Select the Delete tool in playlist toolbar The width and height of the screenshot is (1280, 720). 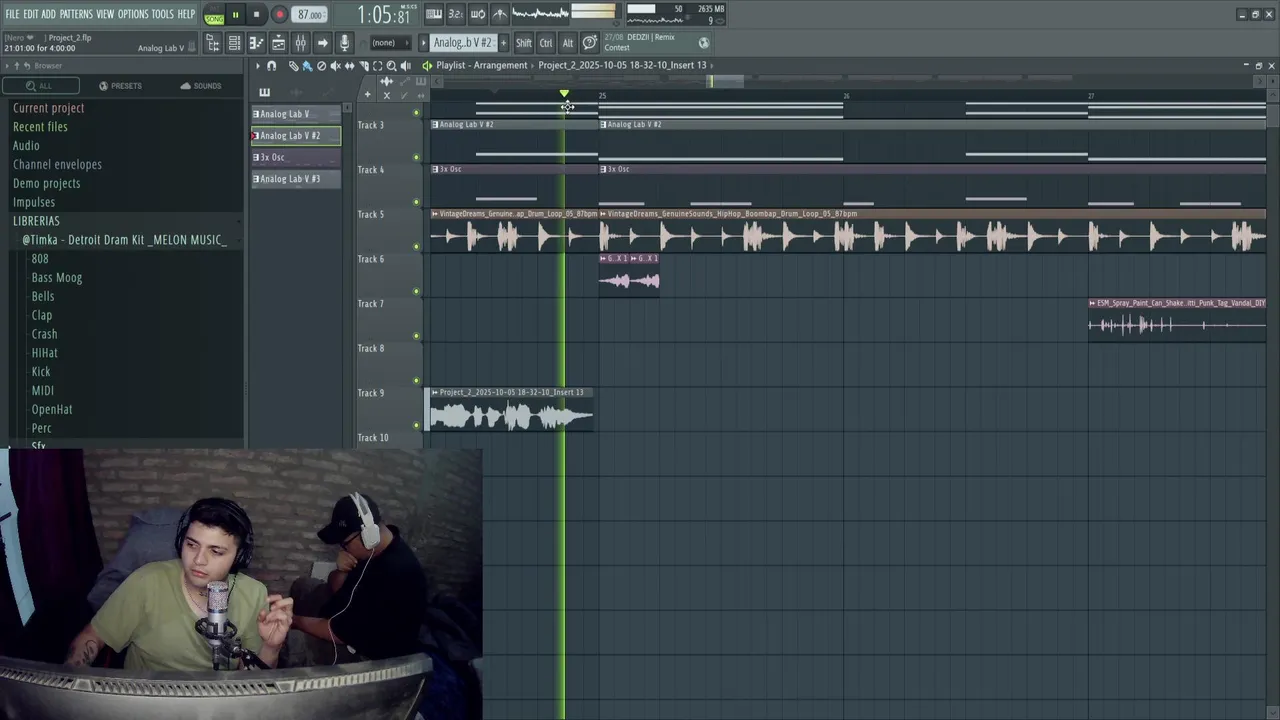[321, 66]
